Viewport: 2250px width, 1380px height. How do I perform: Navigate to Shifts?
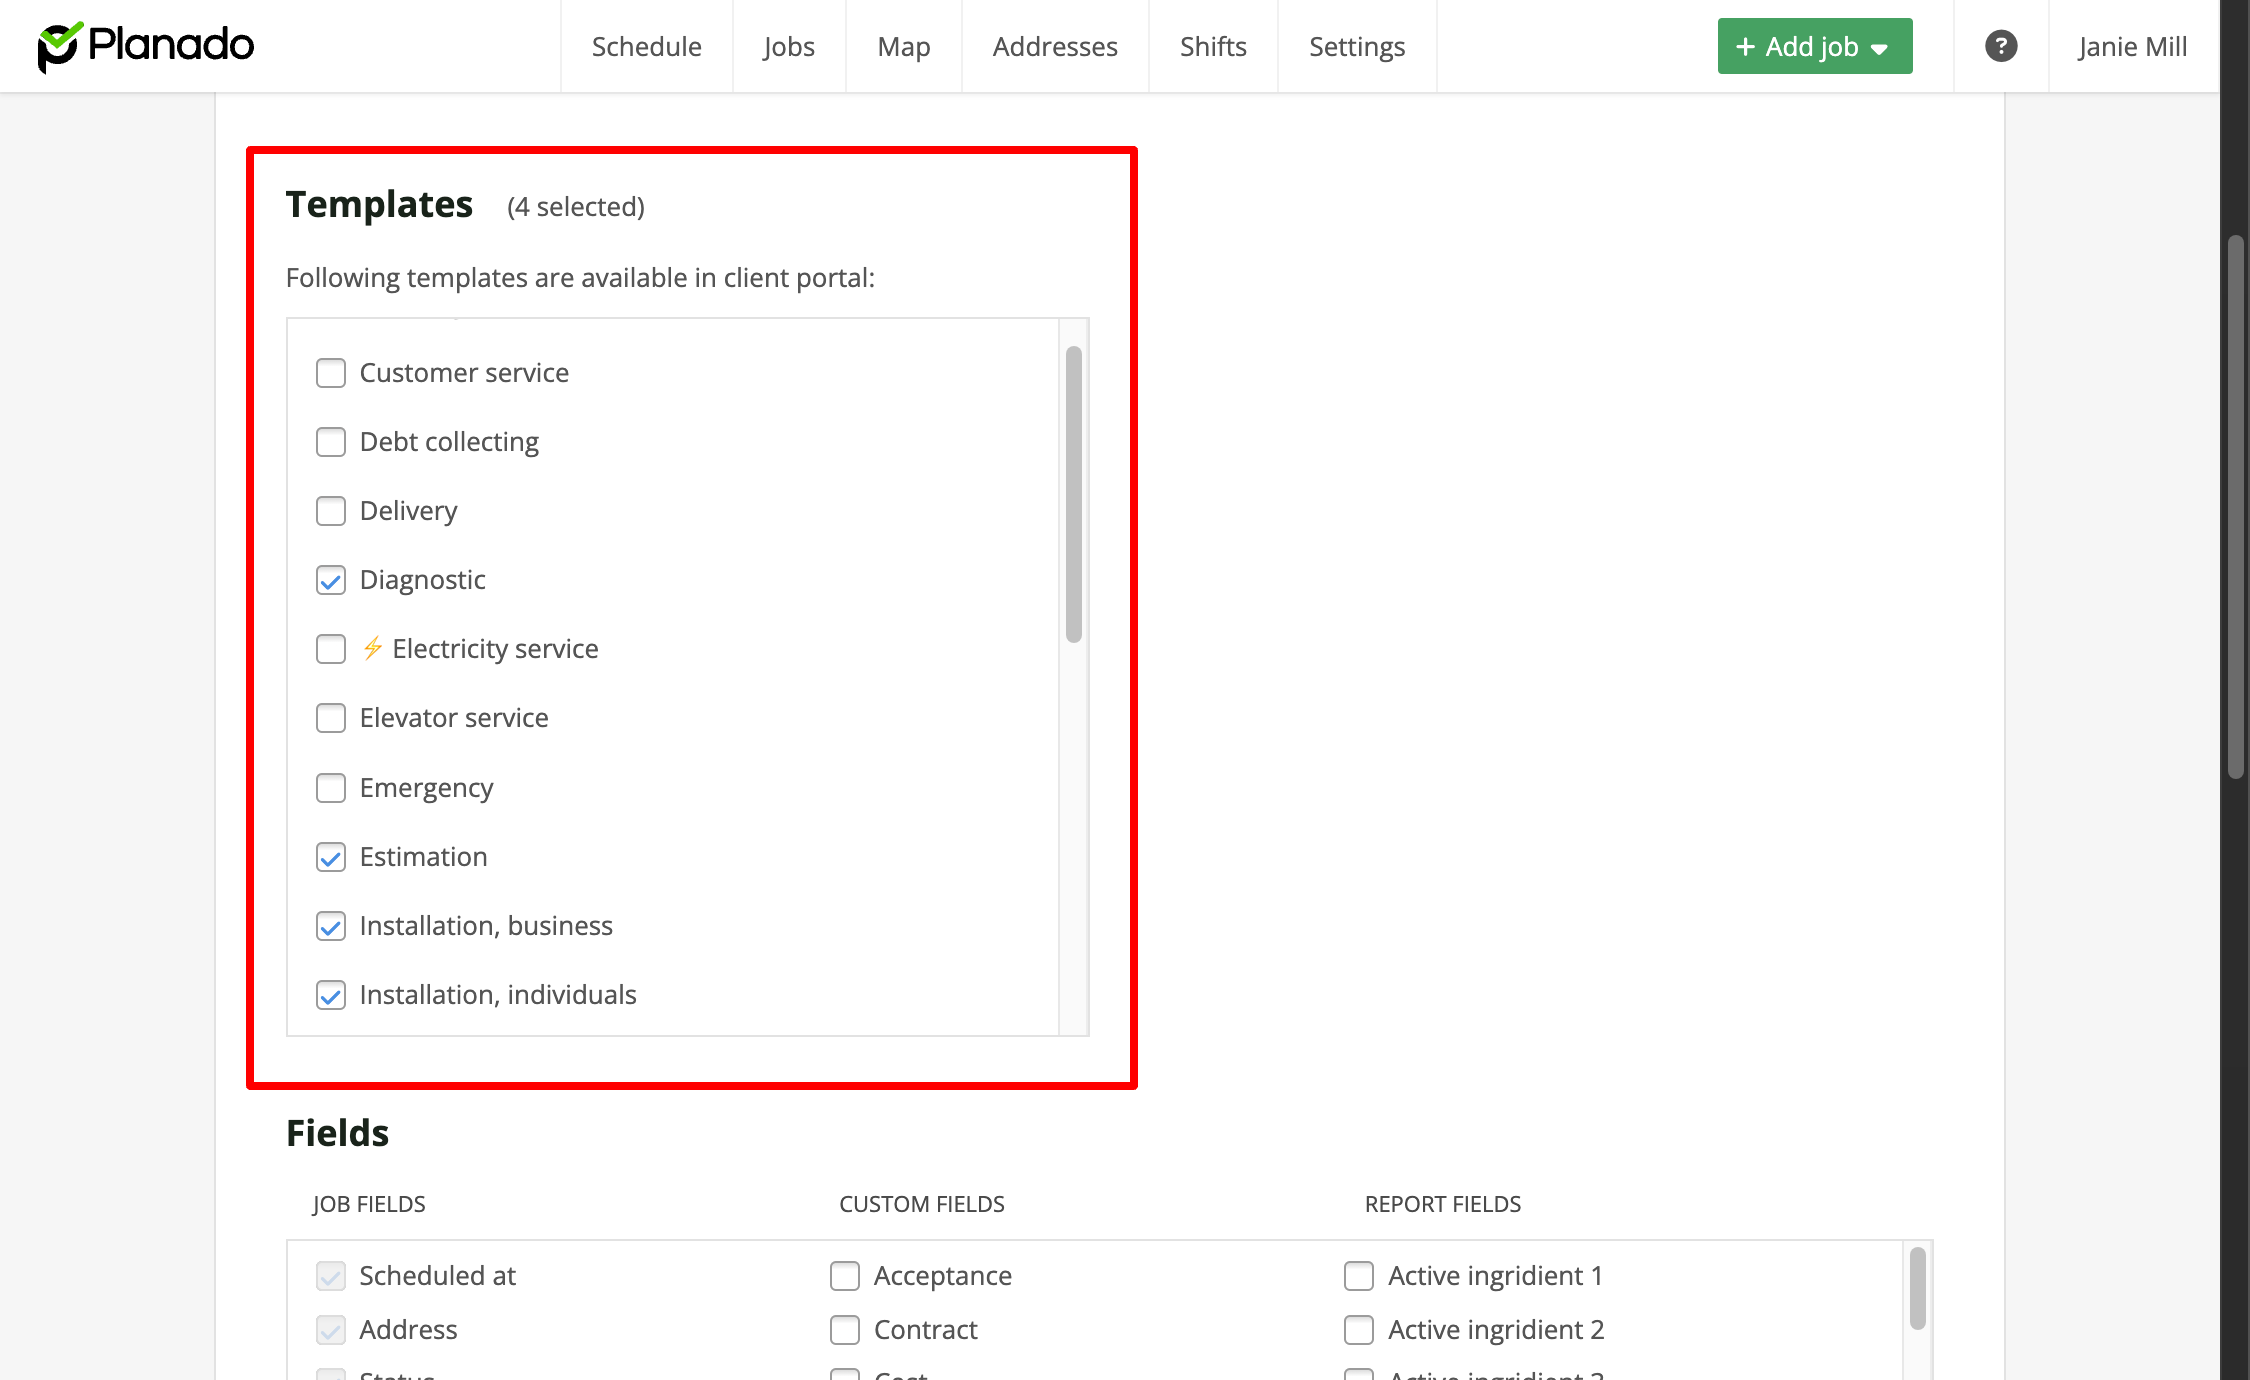(1212, 46)
